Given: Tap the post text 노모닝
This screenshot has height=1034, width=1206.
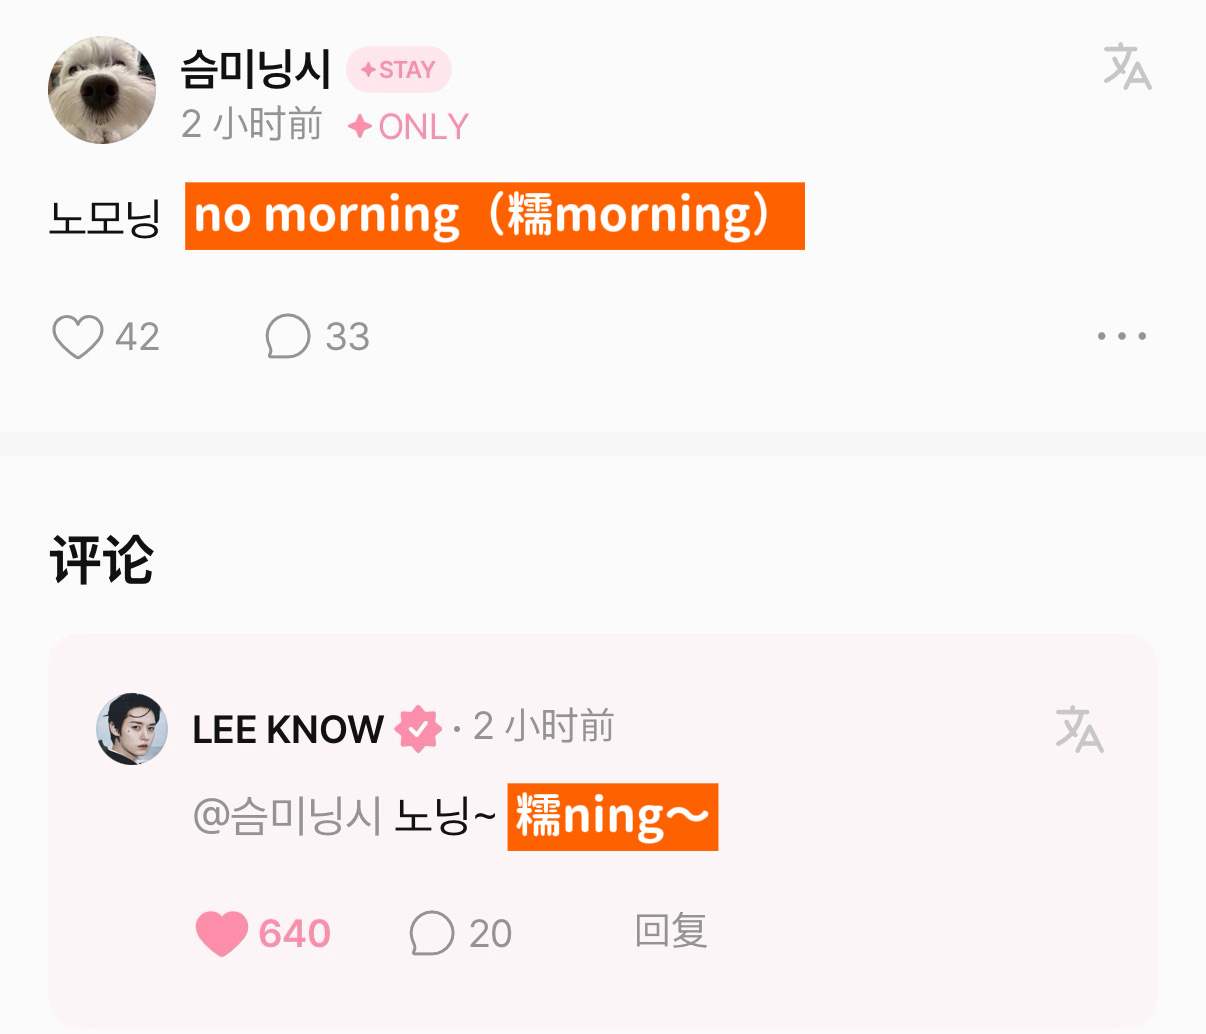Looking at the screenshot, I should point(105,216).
